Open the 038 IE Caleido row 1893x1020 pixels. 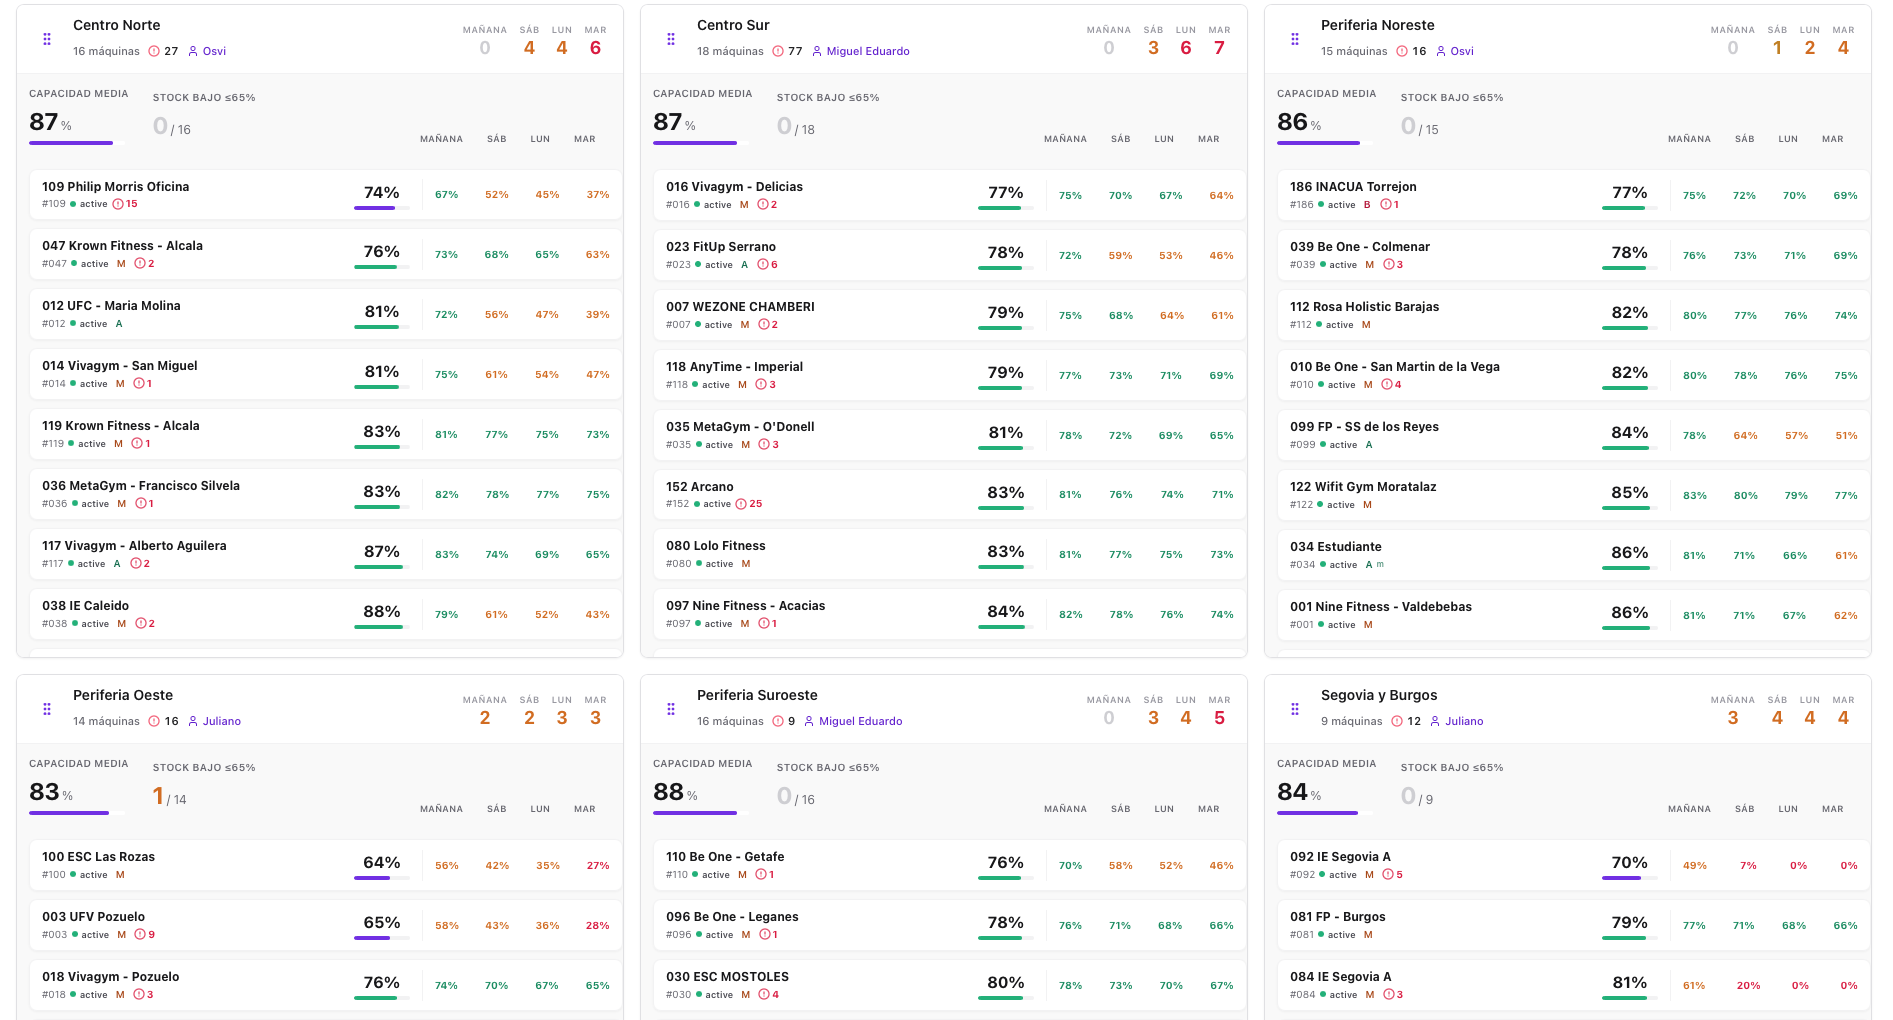[x=326, y=615]
